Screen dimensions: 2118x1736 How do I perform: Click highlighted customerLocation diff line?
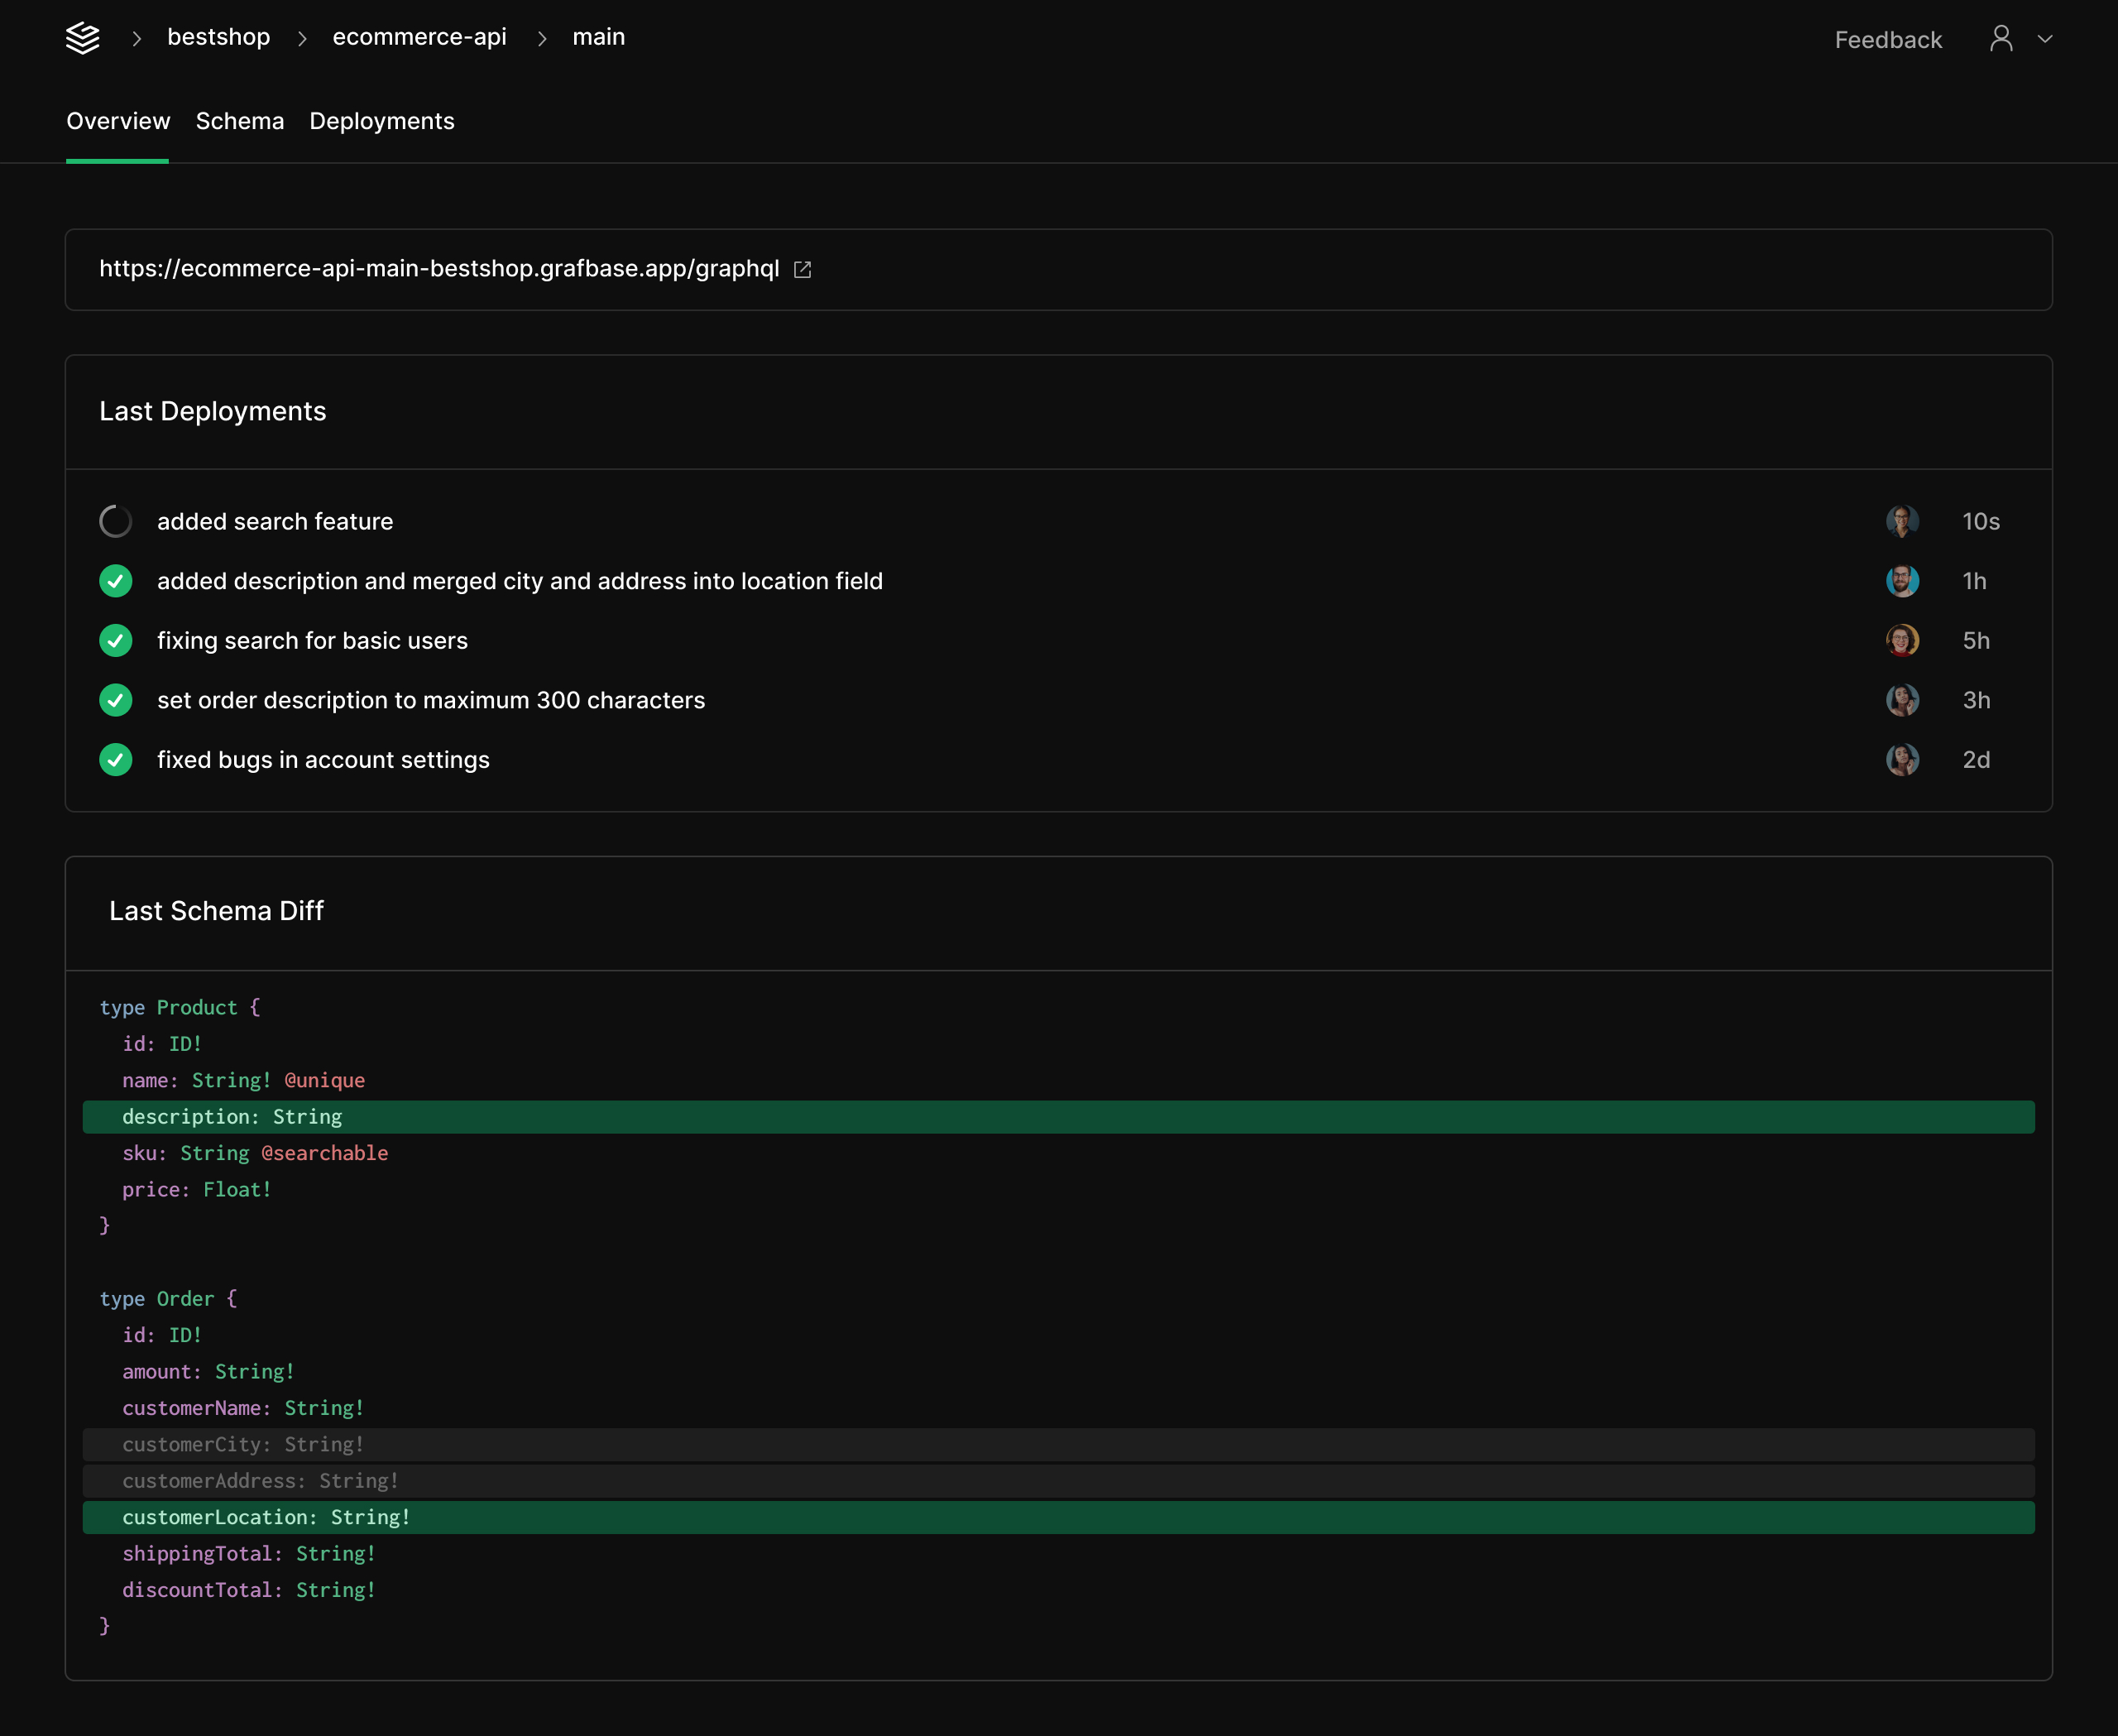(266, 1517)
